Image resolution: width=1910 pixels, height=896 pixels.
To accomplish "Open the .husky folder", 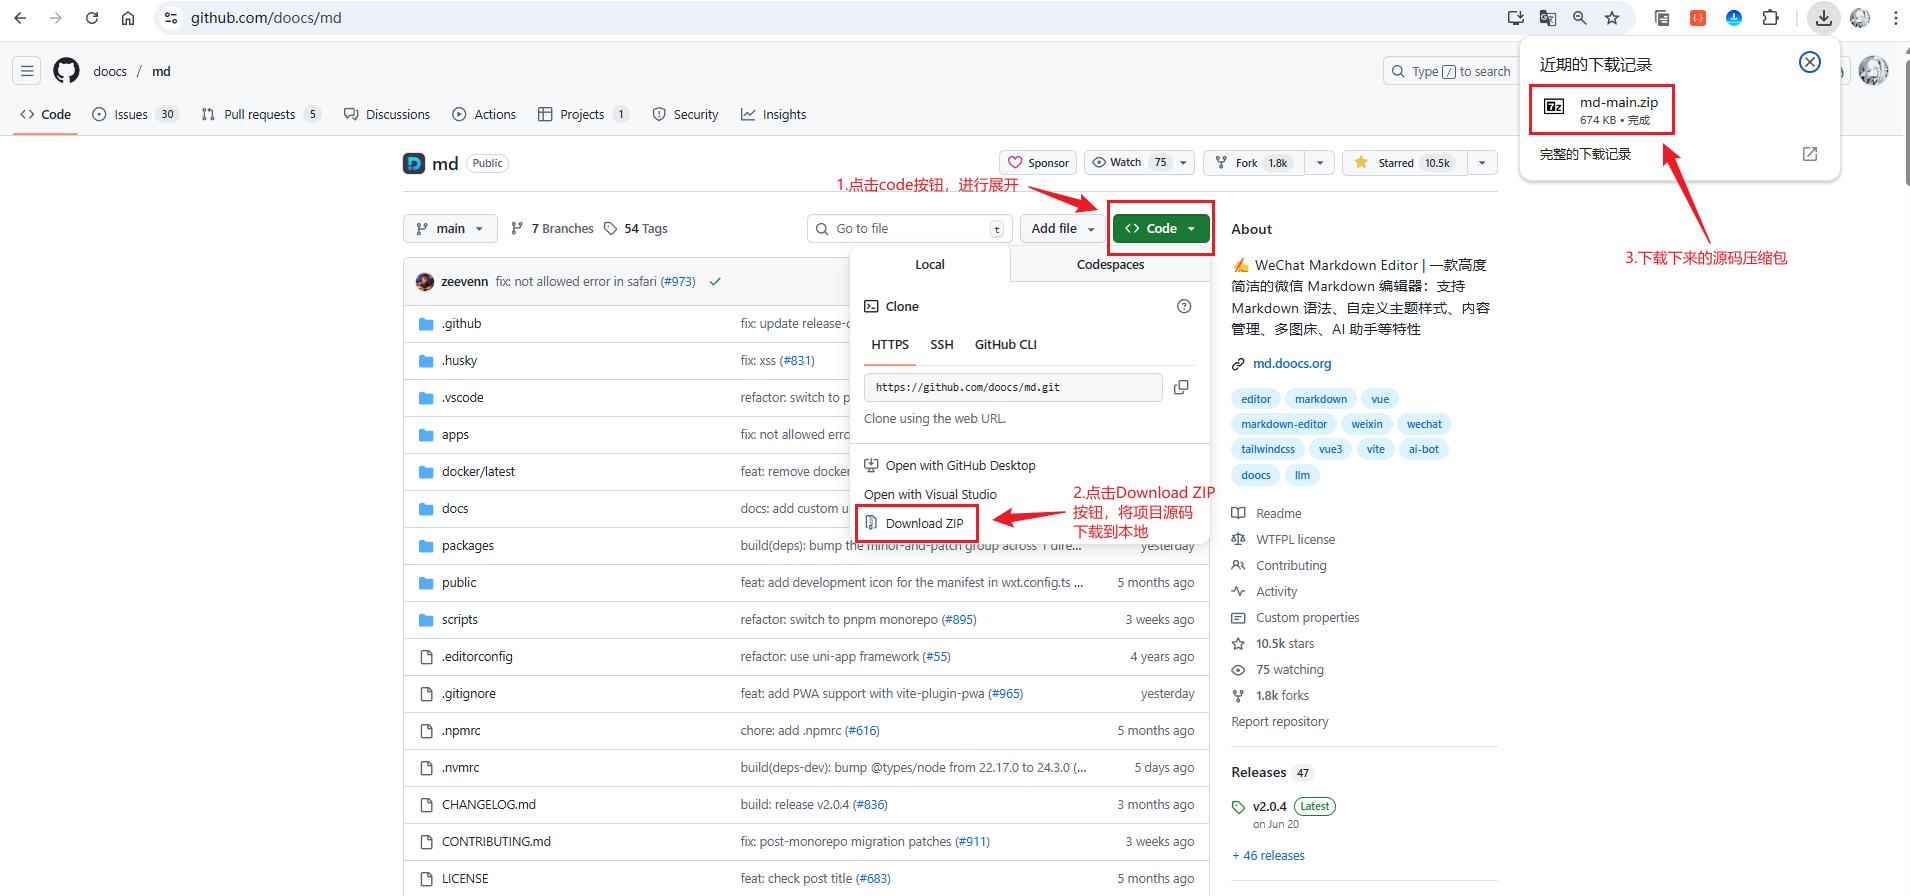I will tap(459, 361).
